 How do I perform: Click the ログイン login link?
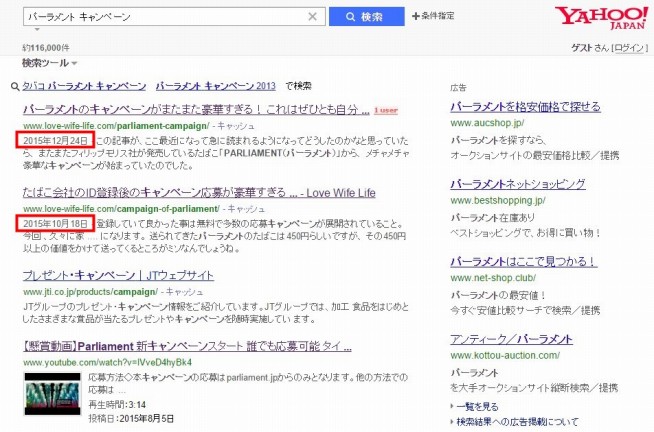630,48
